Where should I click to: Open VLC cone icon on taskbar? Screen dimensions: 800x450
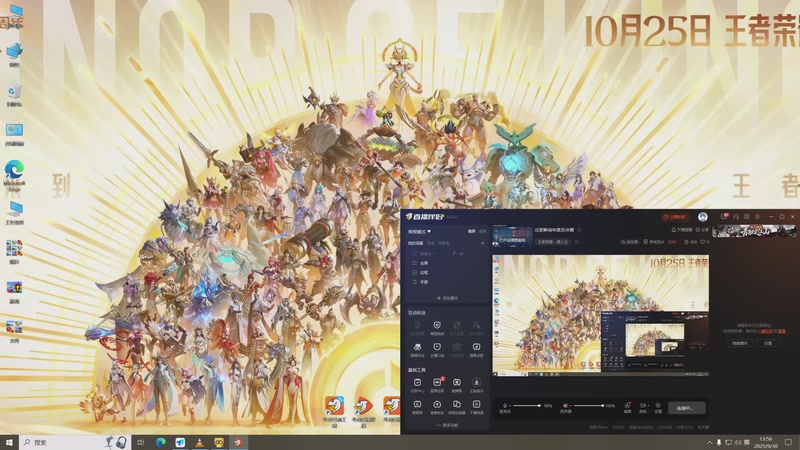[199, 442]
